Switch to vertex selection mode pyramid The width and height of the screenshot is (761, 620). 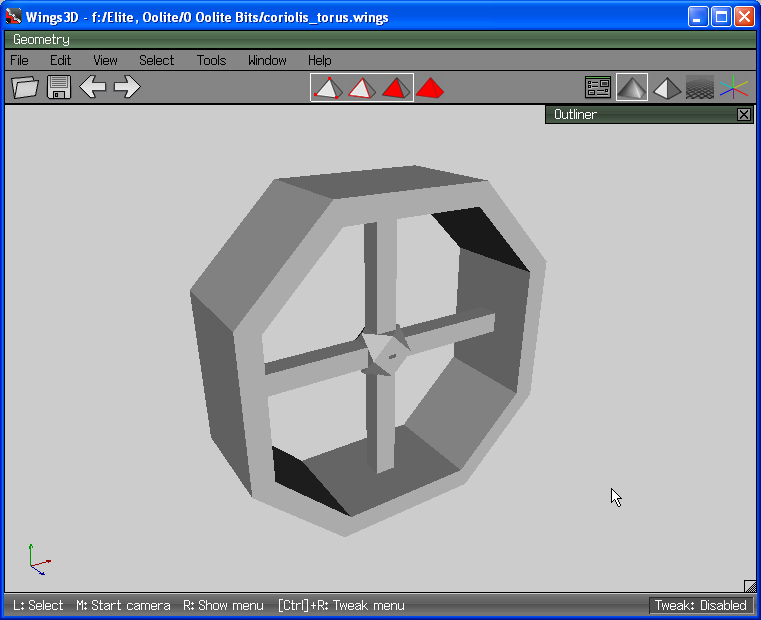pos(328,88)
